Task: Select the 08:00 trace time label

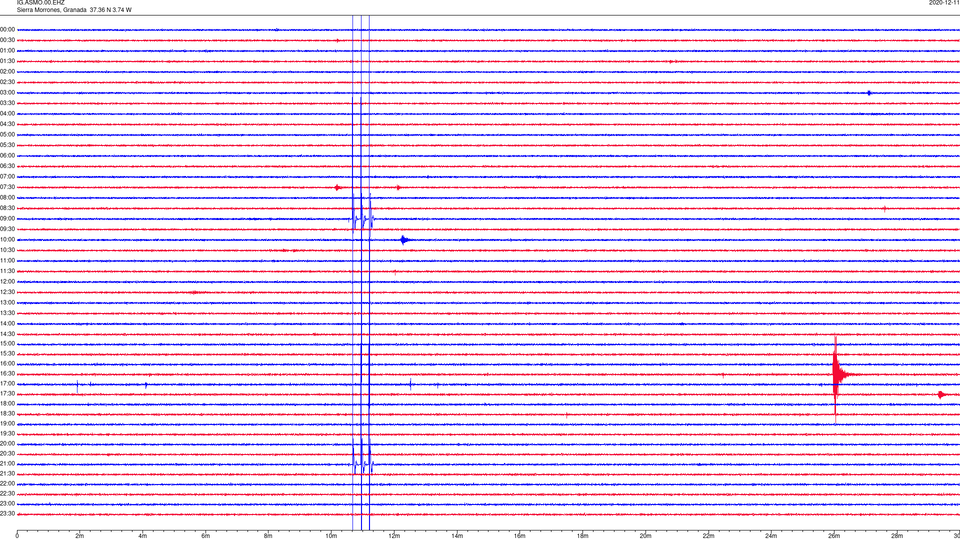Action: point(7,198)
